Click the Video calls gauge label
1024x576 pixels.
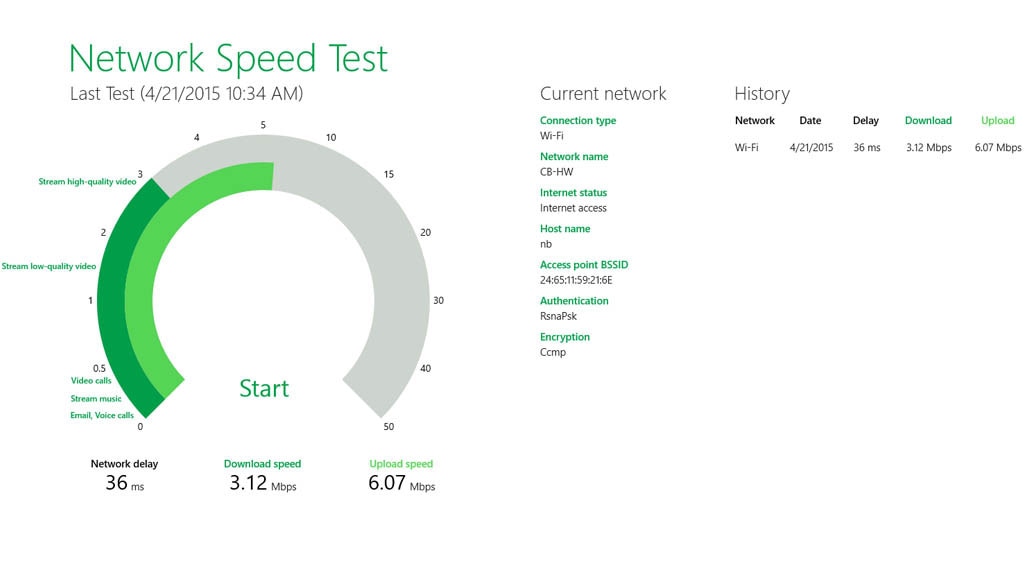pyautogui.click(x=91, y=381)
